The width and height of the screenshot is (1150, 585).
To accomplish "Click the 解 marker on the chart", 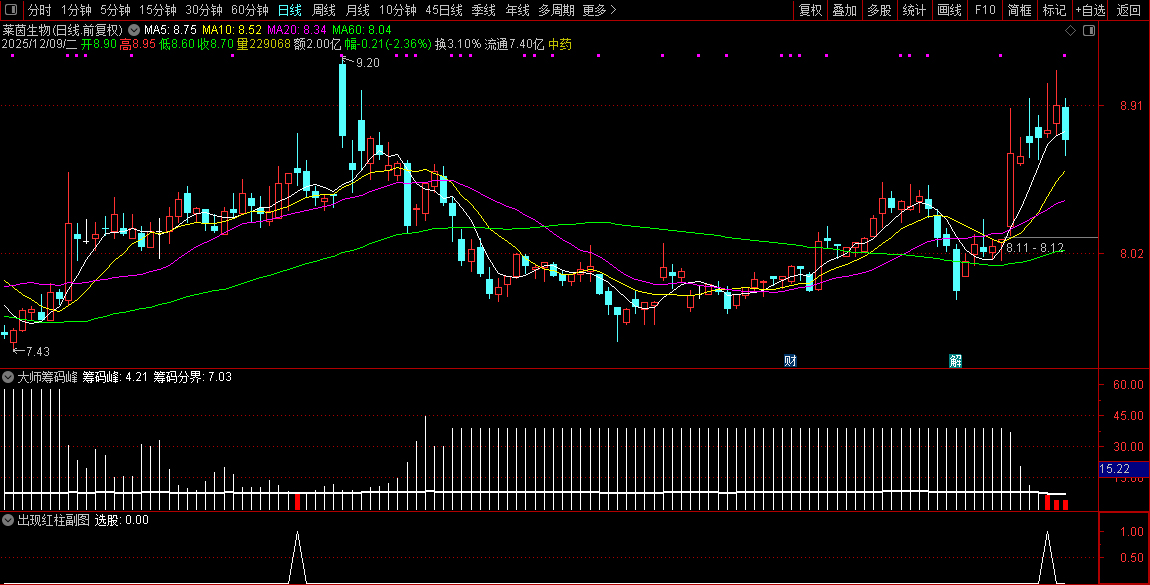I will 955,361.
